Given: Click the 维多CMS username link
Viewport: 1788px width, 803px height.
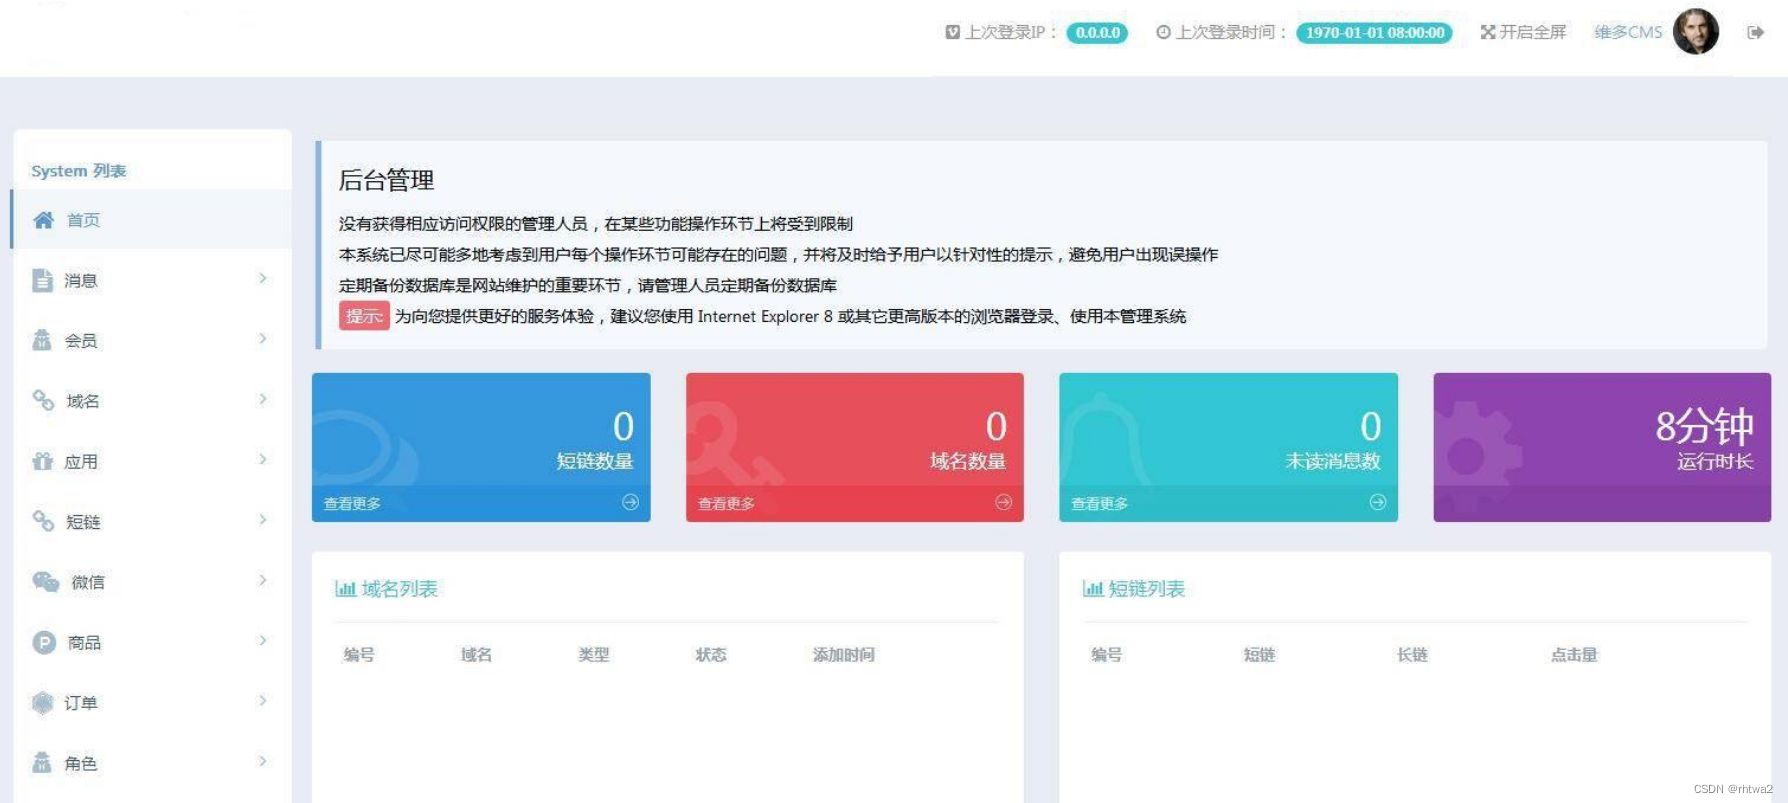Looking at the screenshot, I should [x=1628, y=32].
